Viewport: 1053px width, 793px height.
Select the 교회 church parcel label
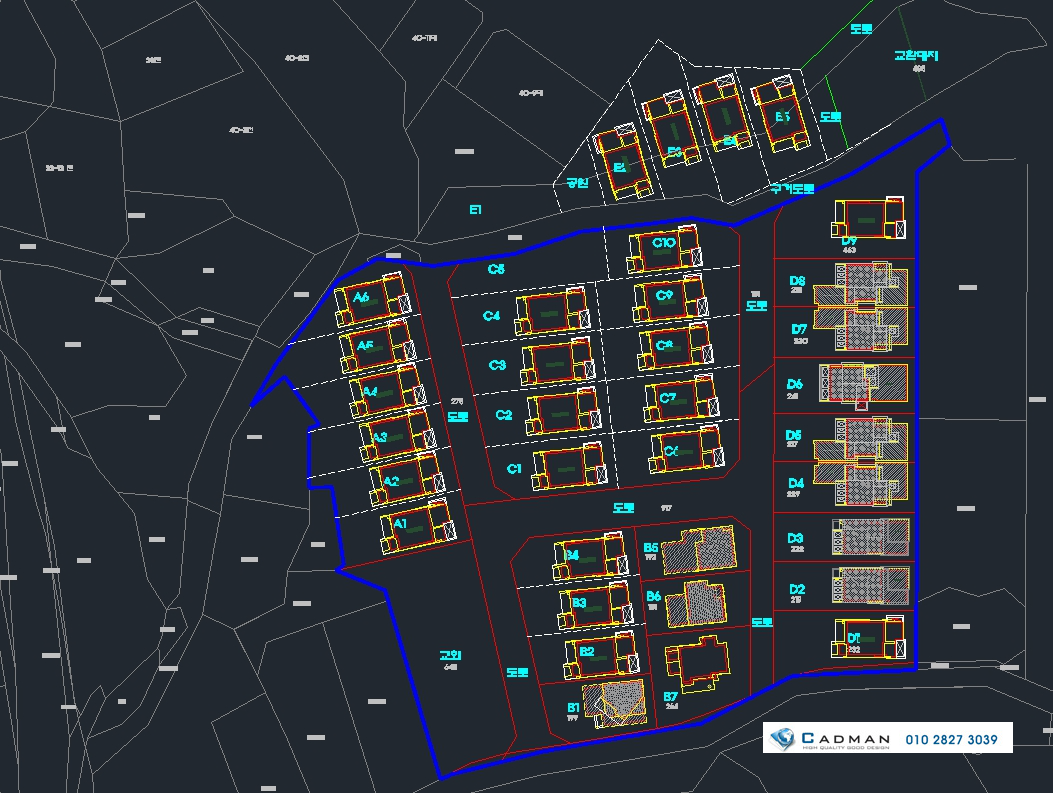450,655
